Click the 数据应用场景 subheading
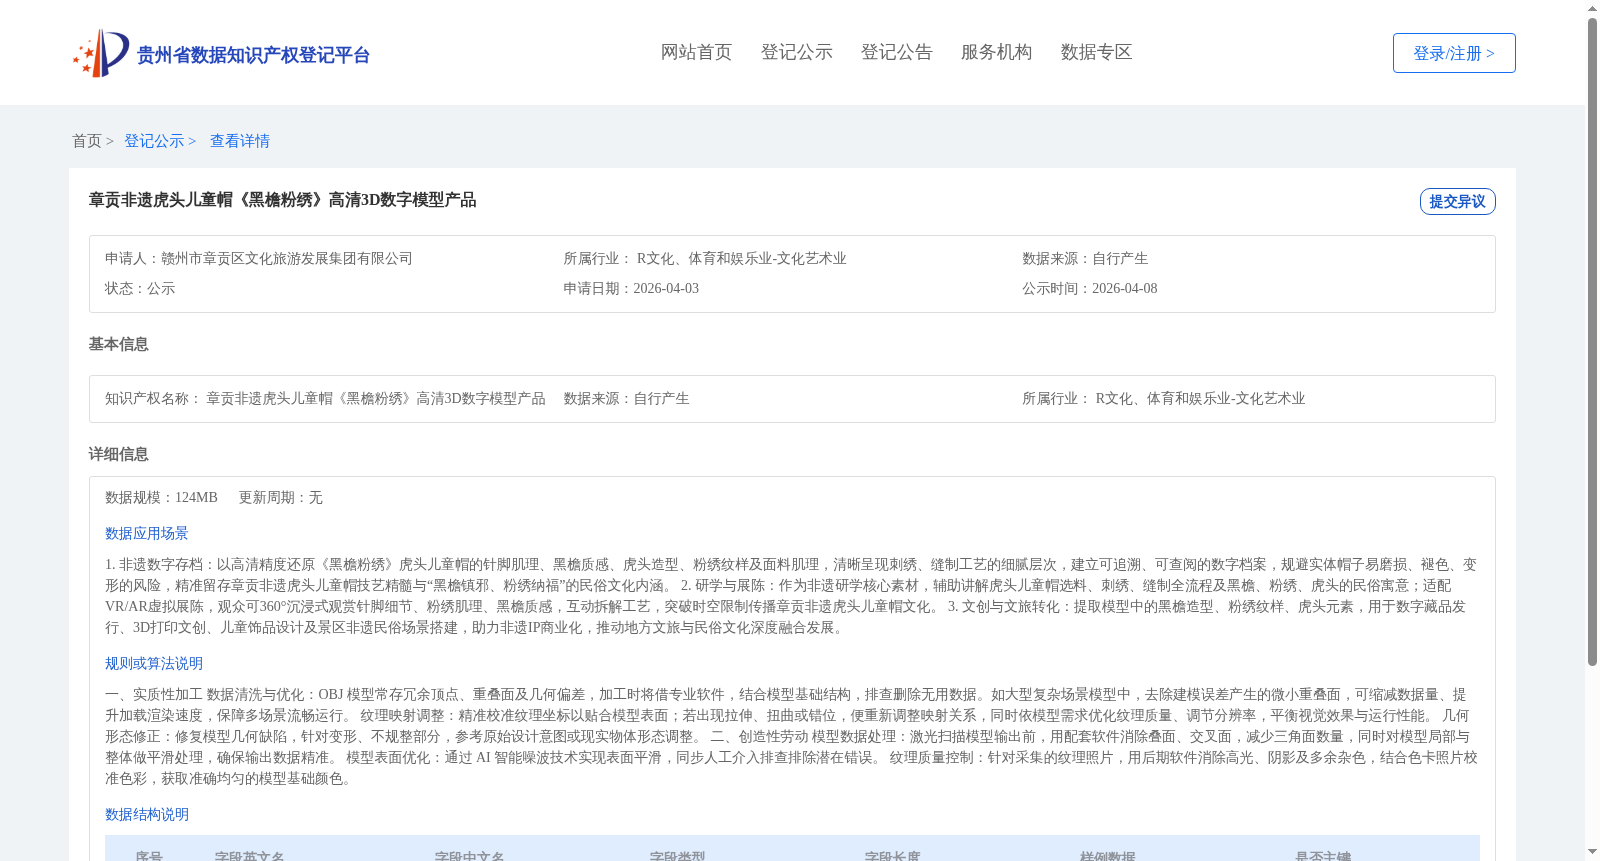 (147, 534)
